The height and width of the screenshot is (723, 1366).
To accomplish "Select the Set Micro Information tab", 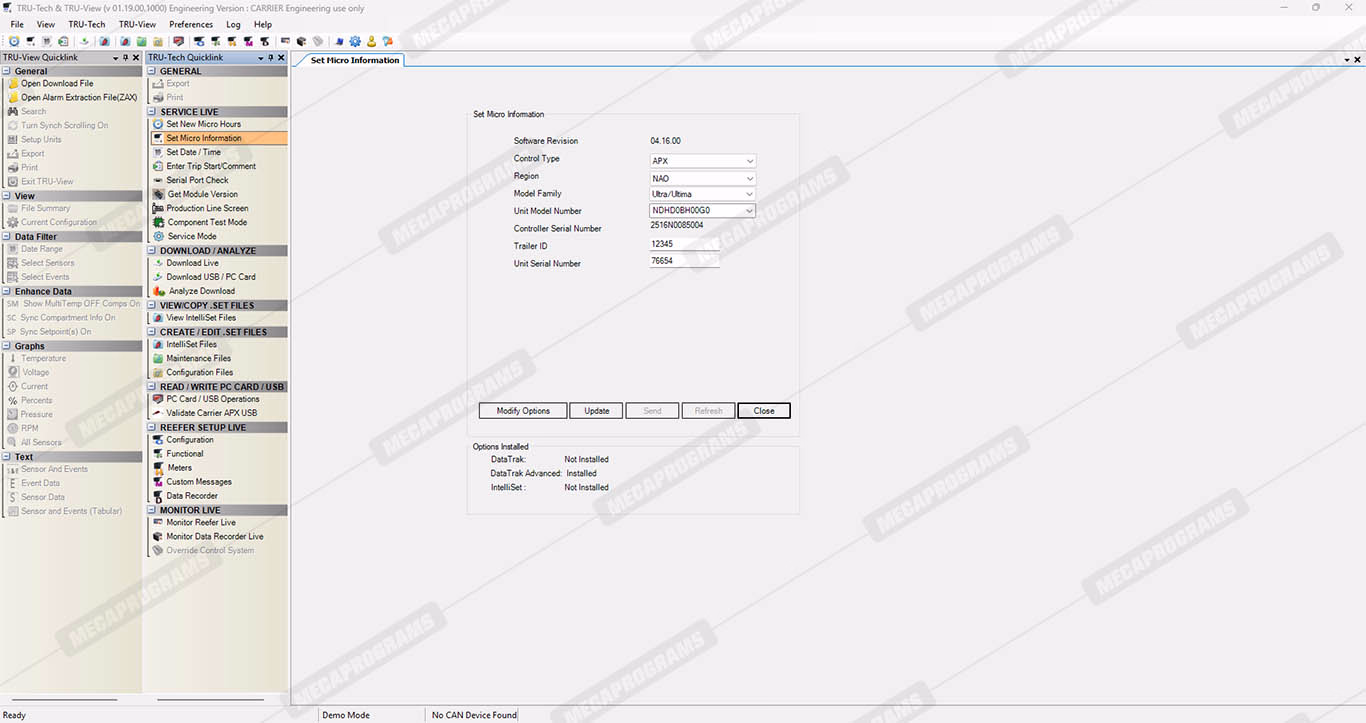I will coord(354,60).
